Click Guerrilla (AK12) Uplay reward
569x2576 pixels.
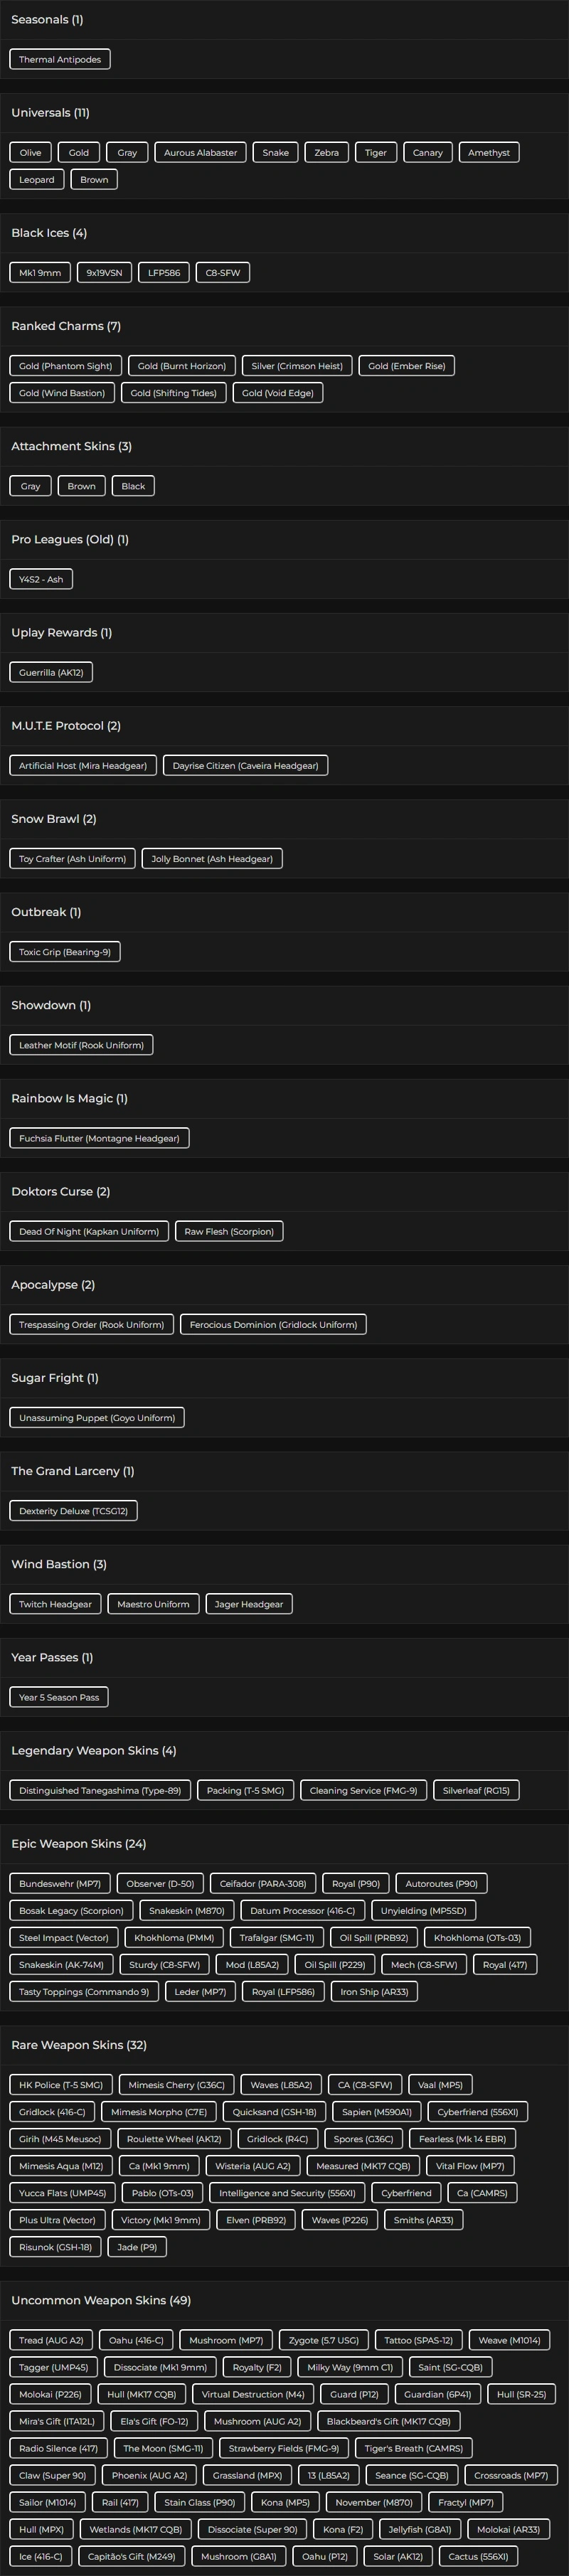[x=51, y=673]
